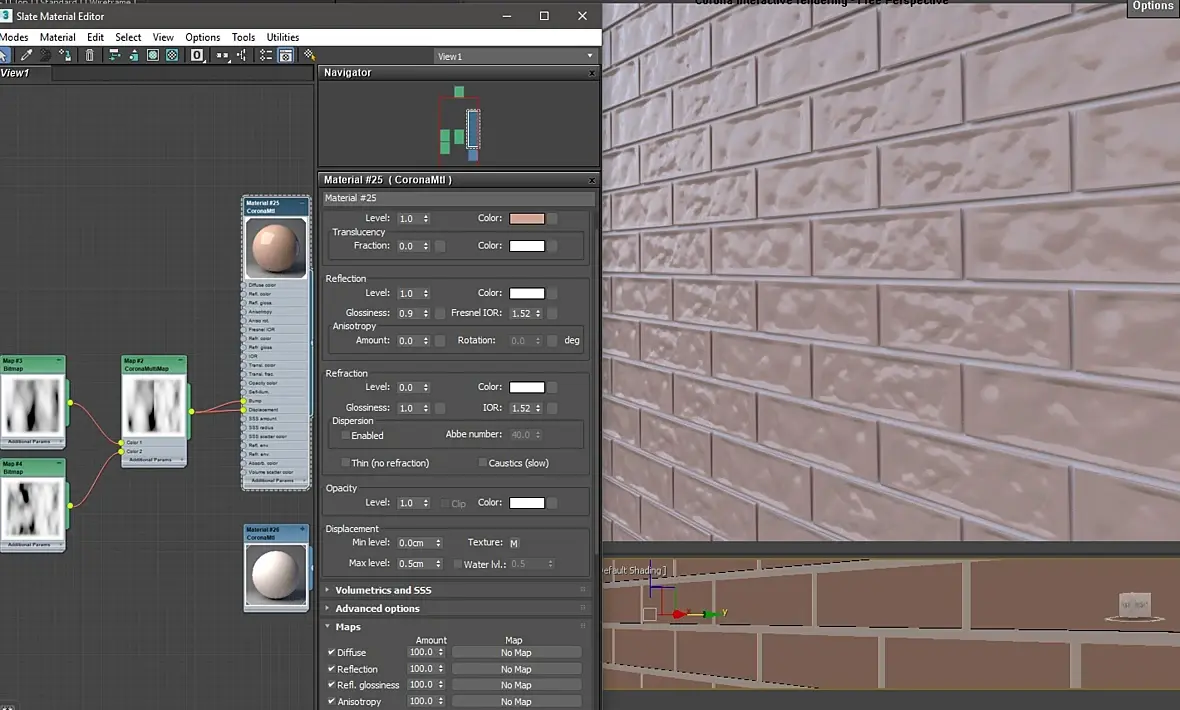Close the Navigator panel
1180x710 pixels.
(592, 73)
